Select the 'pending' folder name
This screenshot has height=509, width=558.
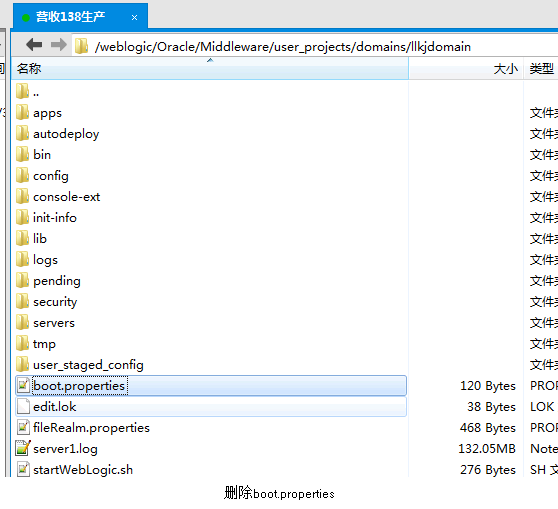tap(57, 281)
